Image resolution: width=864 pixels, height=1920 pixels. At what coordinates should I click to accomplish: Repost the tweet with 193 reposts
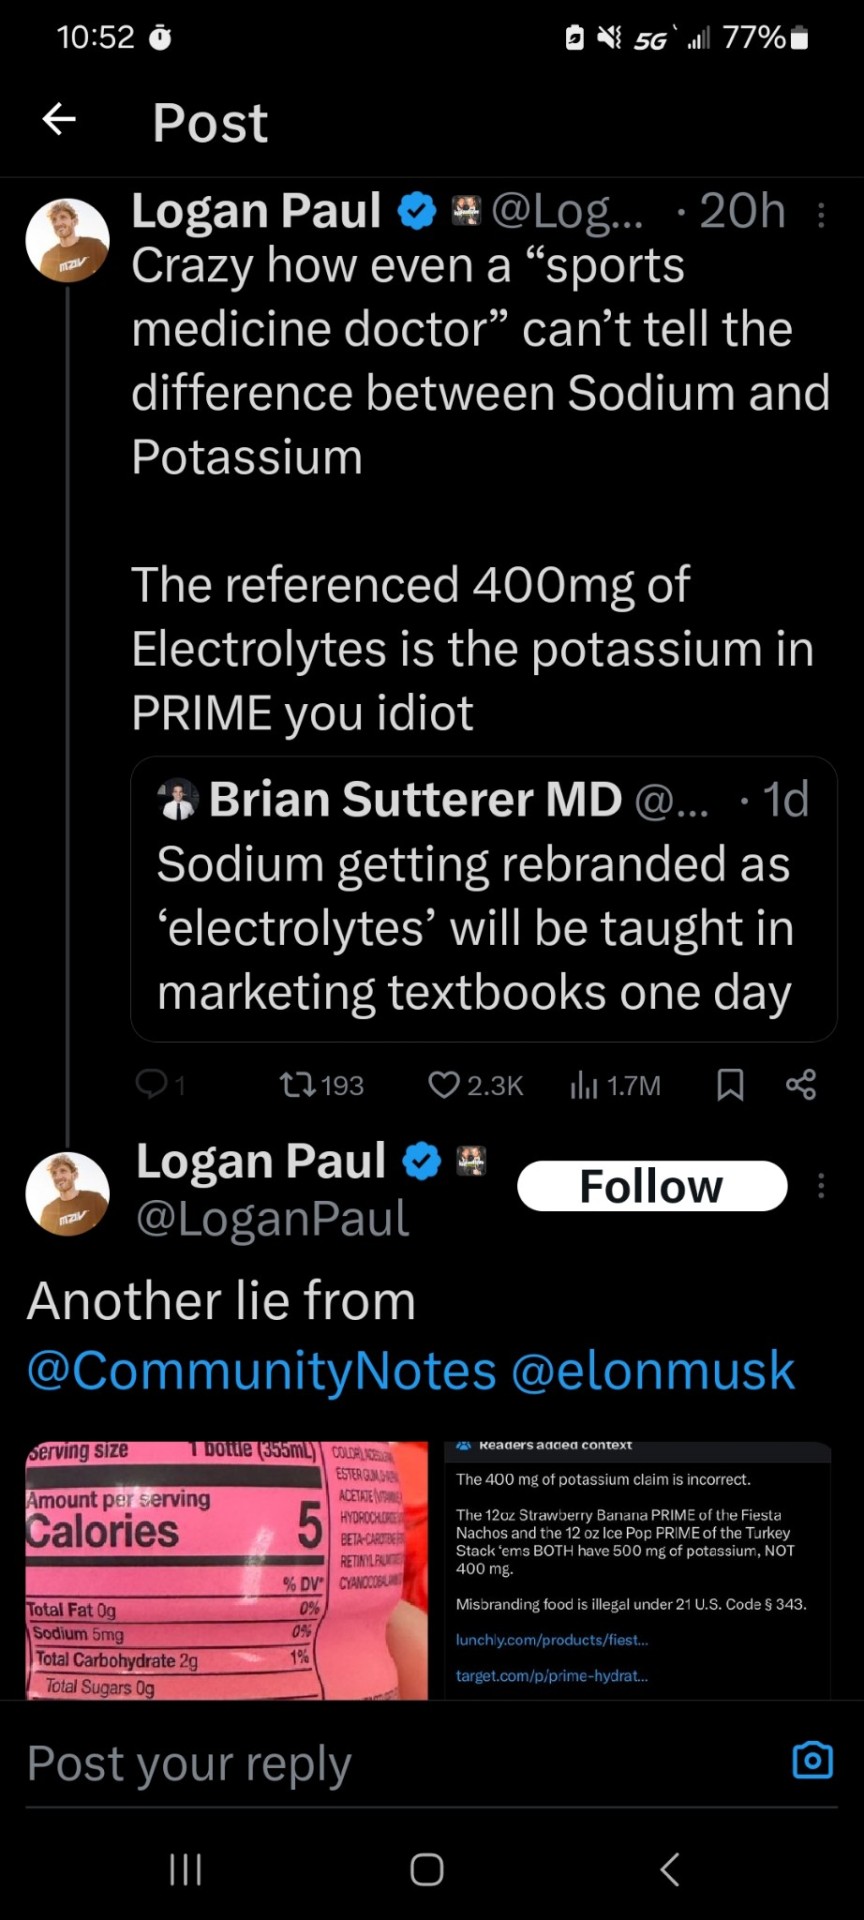pos(297,1084)
